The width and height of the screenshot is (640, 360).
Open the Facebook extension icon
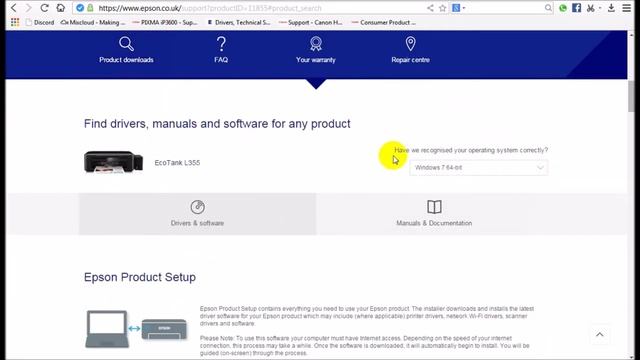576,8
